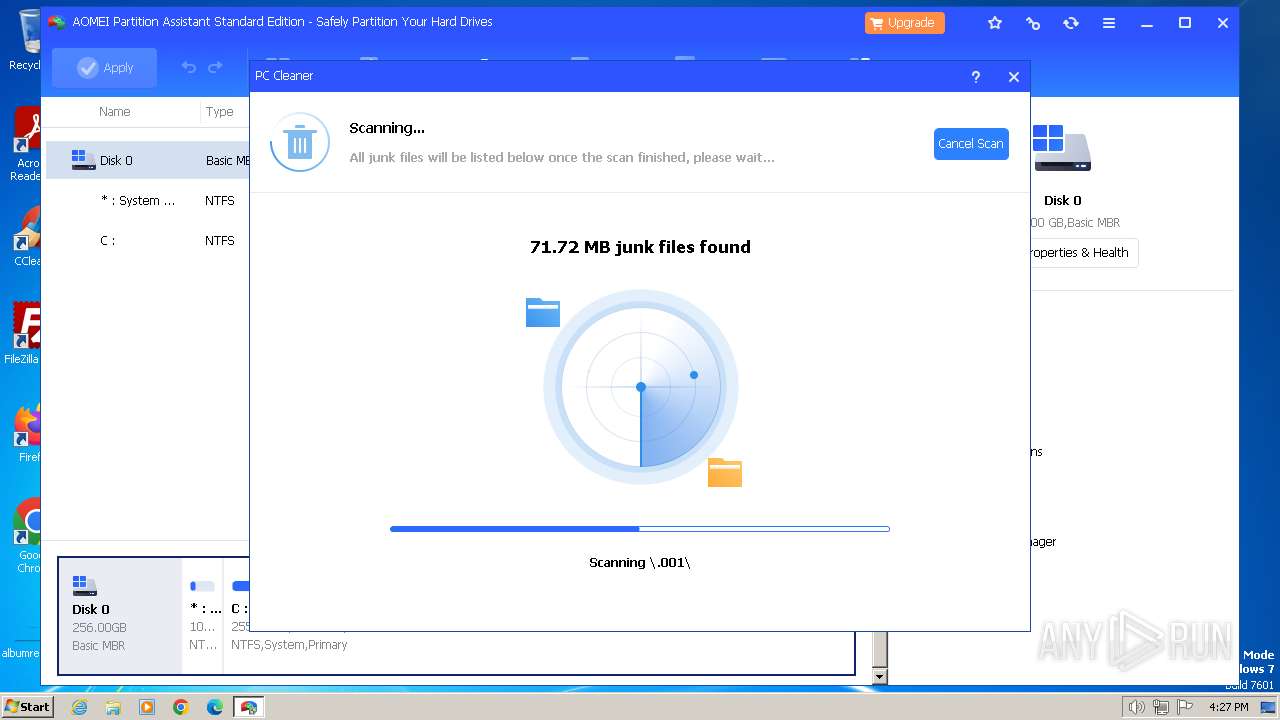Click the blue folder icon near radar
Screen dimensions: 1280x720
[543, 312]
